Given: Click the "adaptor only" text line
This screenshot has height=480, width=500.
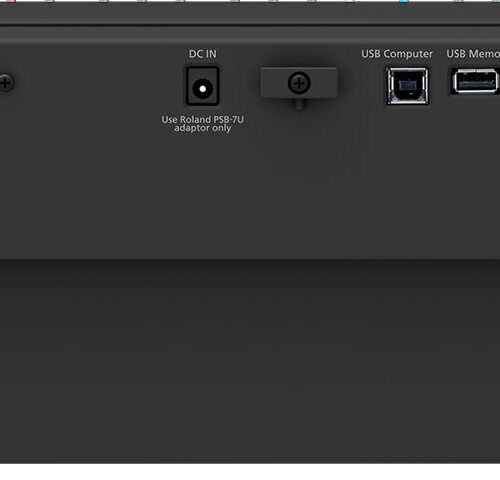Looking at the screenshot, I should pyautogui.click(x=202, y=128).
